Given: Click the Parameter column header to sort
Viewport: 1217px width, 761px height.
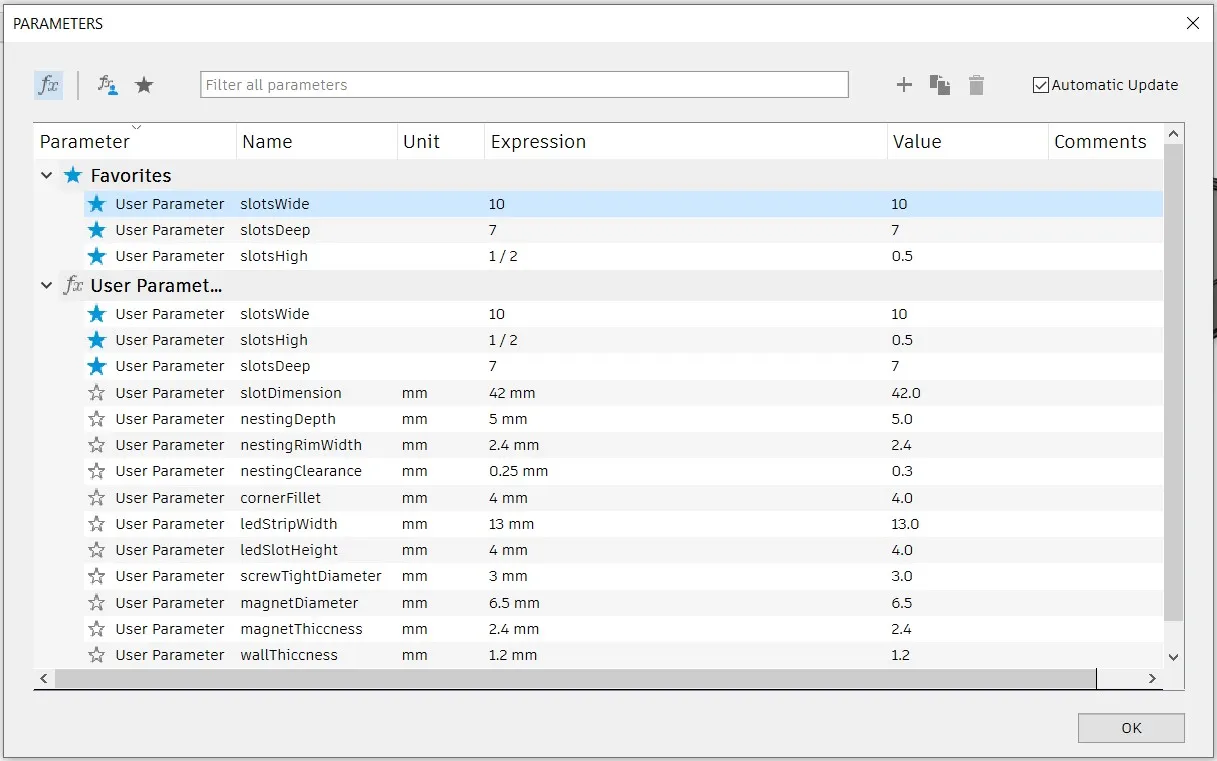Looking at the screenshot, I should pyautogui.click(x=85, y=142).
